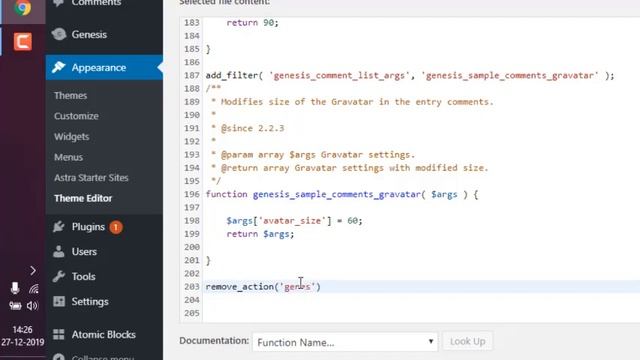Click line number 196 in gutter
The image size is (640, 360).
point(191,194)
